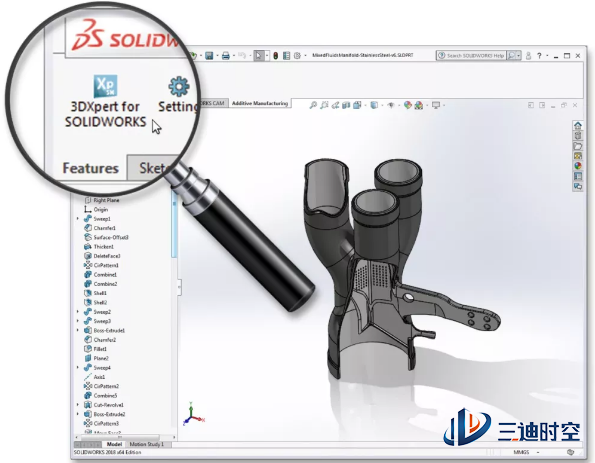Image resolution: width=595 pixels, height=463 pixels.
Task: Expand the Sweep3 feature
Action: 78,321
